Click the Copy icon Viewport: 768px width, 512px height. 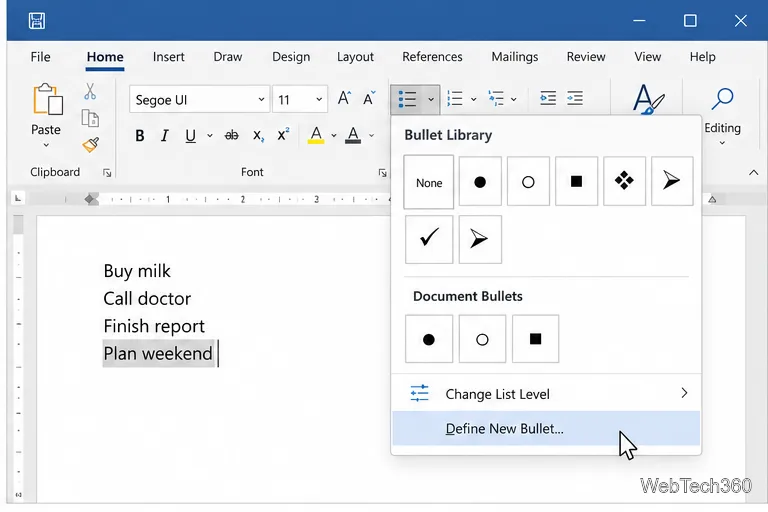[90, 119]
